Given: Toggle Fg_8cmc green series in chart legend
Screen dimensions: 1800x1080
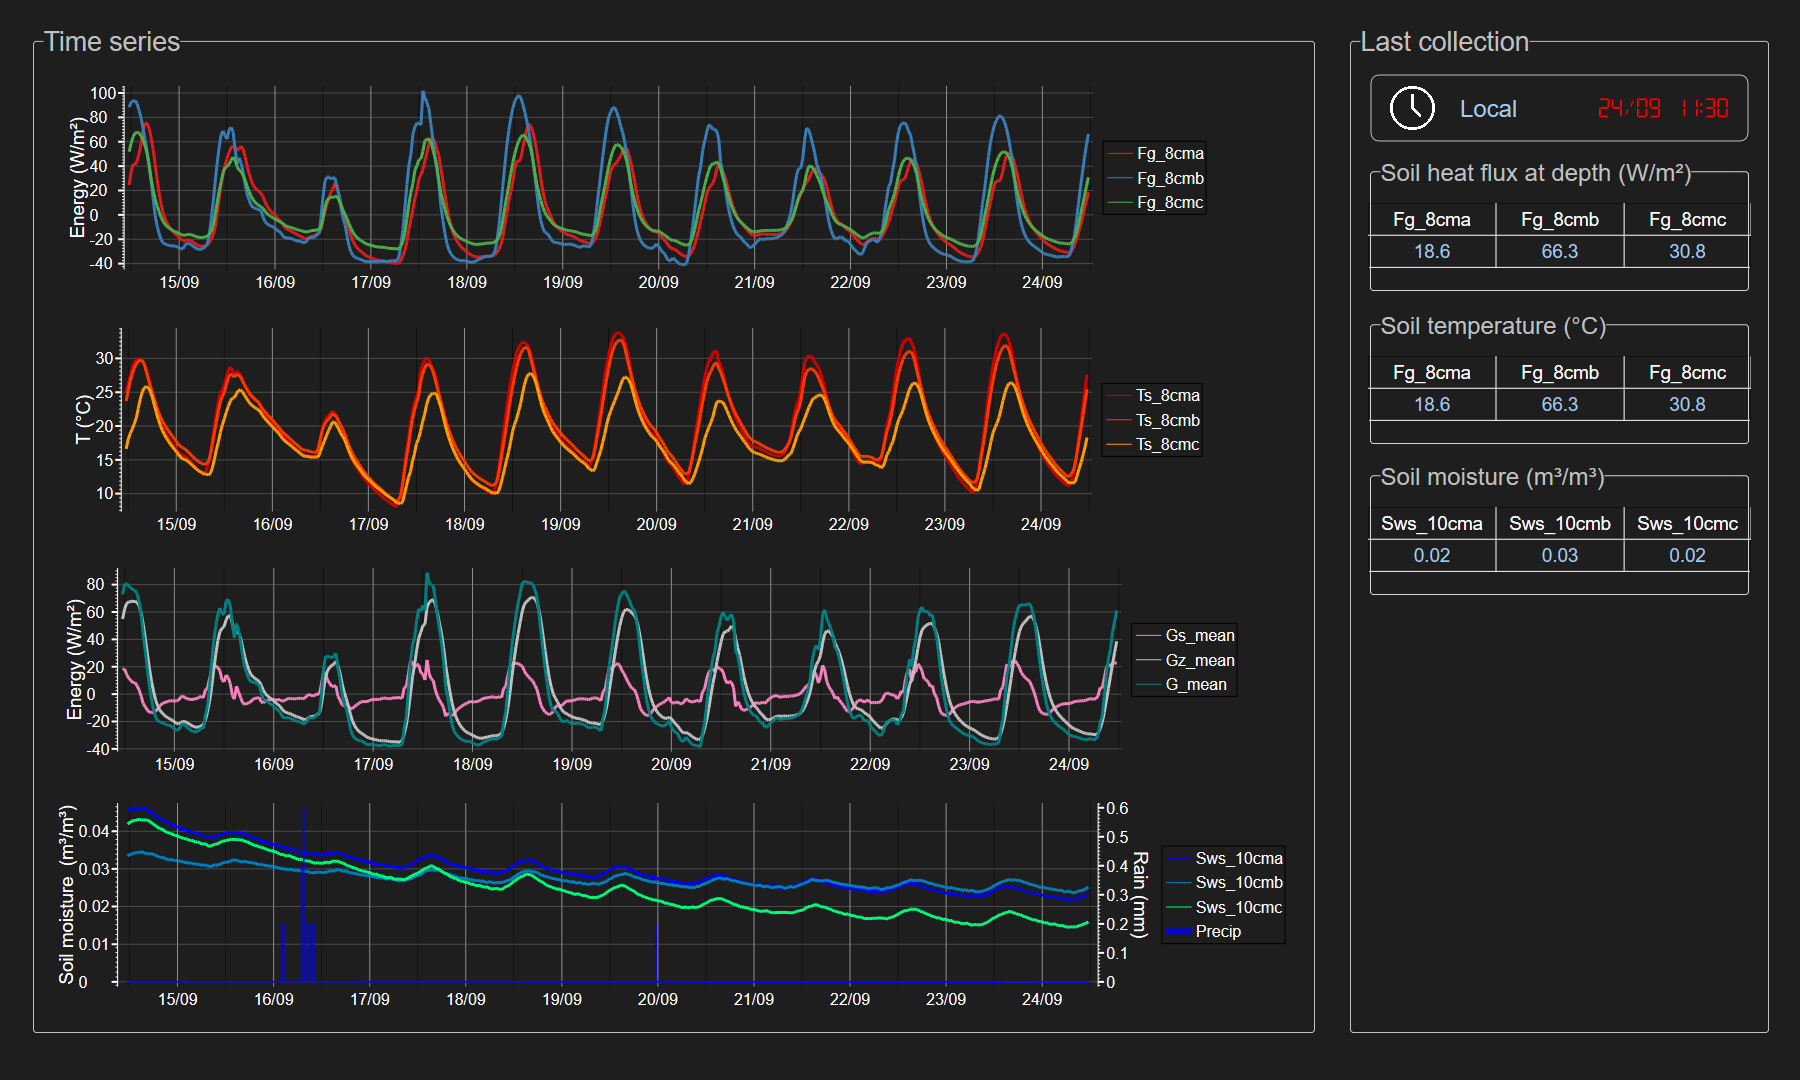Looking at the screenshot, I should [x=1169, y=202].
